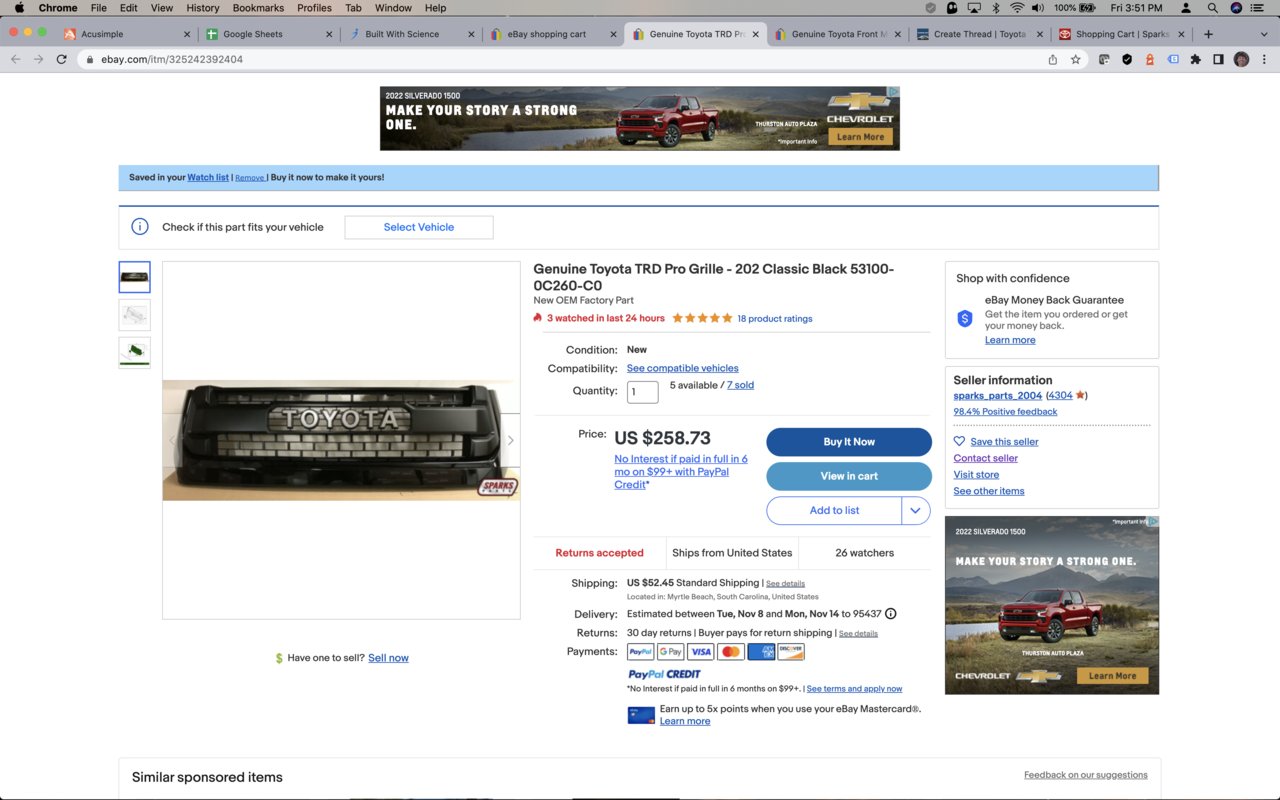This screenshot has width=1280, height=800.
Task: Click the Sell now link
Action: coord(388,658)
